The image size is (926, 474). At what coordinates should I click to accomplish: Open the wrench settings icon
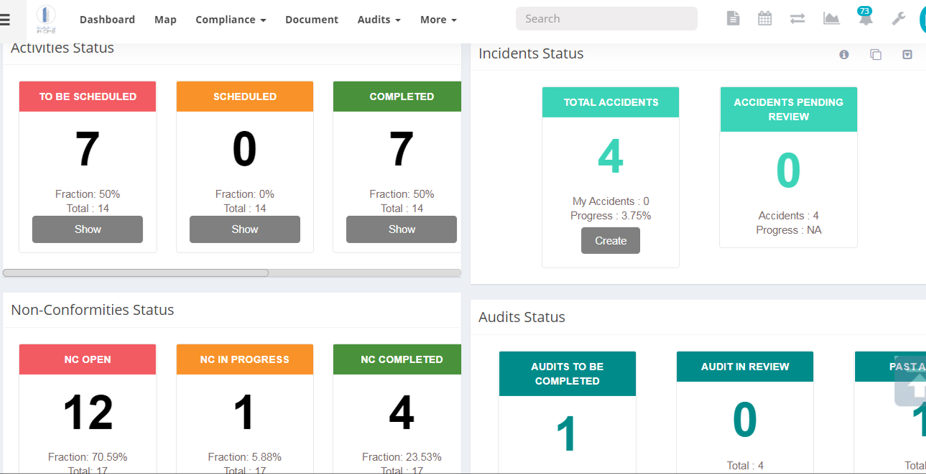[x=898, y=19]
